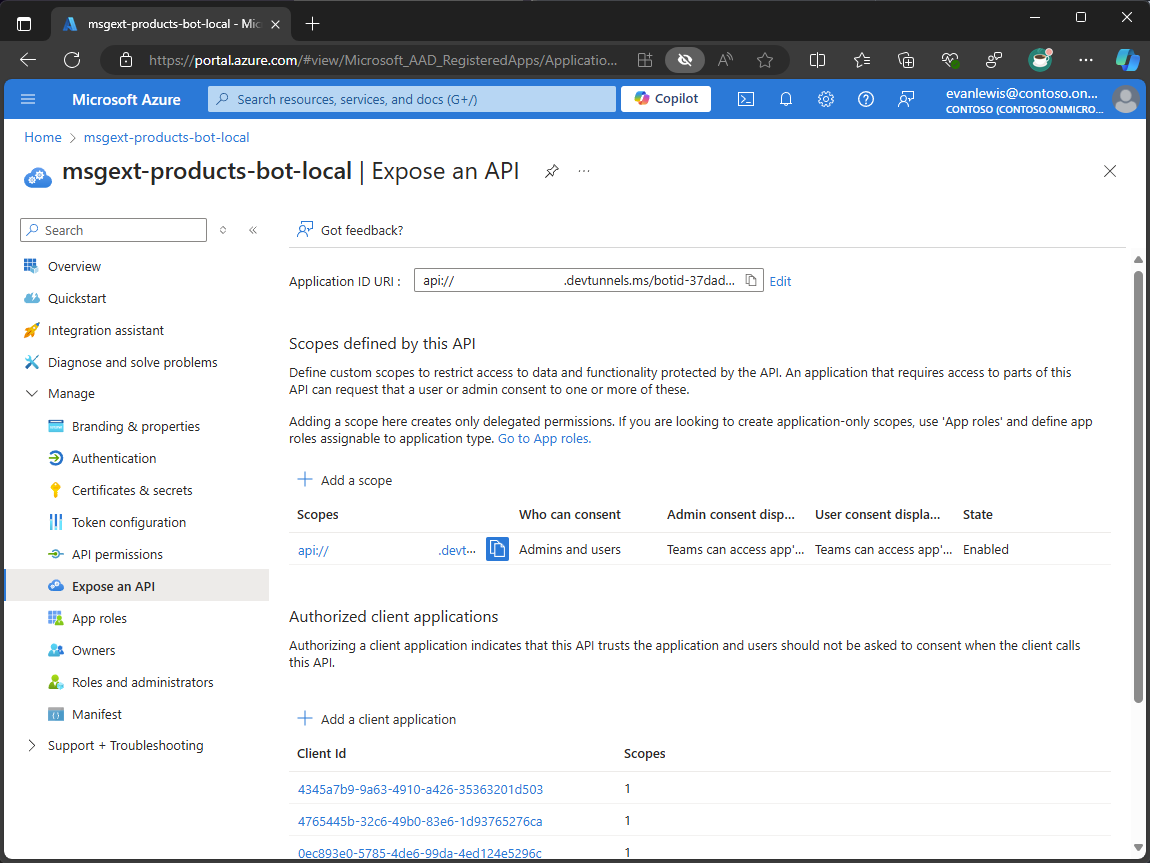Focus the global search resources box

(x=411, y=99)
